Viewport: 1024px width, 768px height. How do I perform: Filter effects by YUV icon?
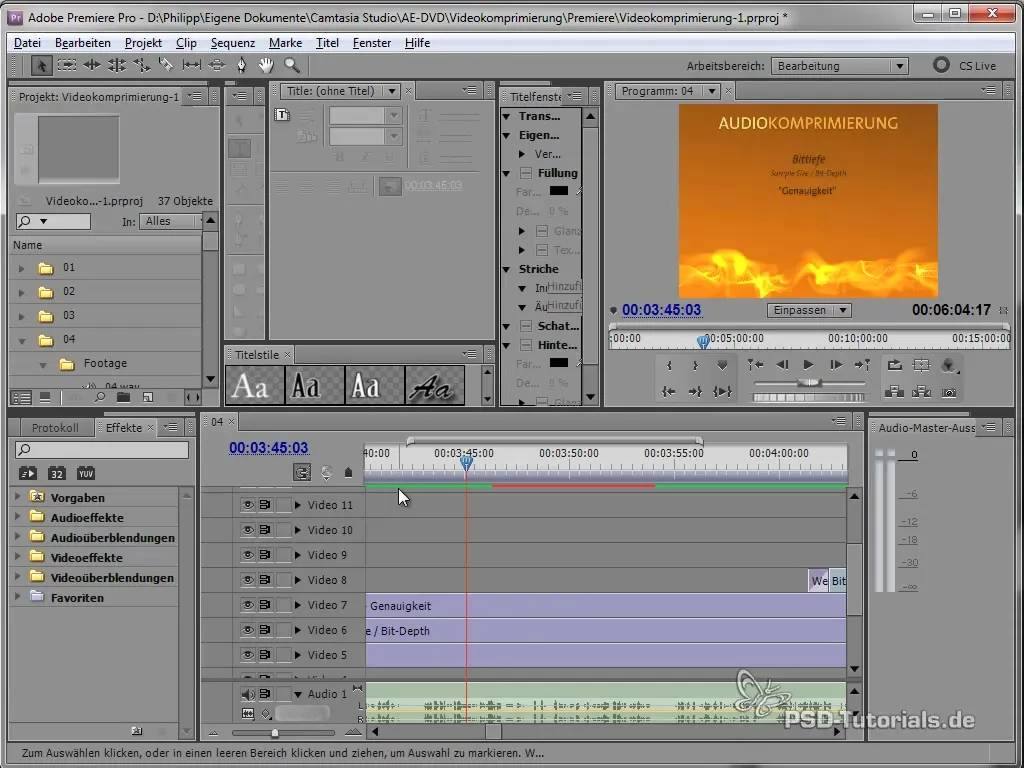click(86, 473)
